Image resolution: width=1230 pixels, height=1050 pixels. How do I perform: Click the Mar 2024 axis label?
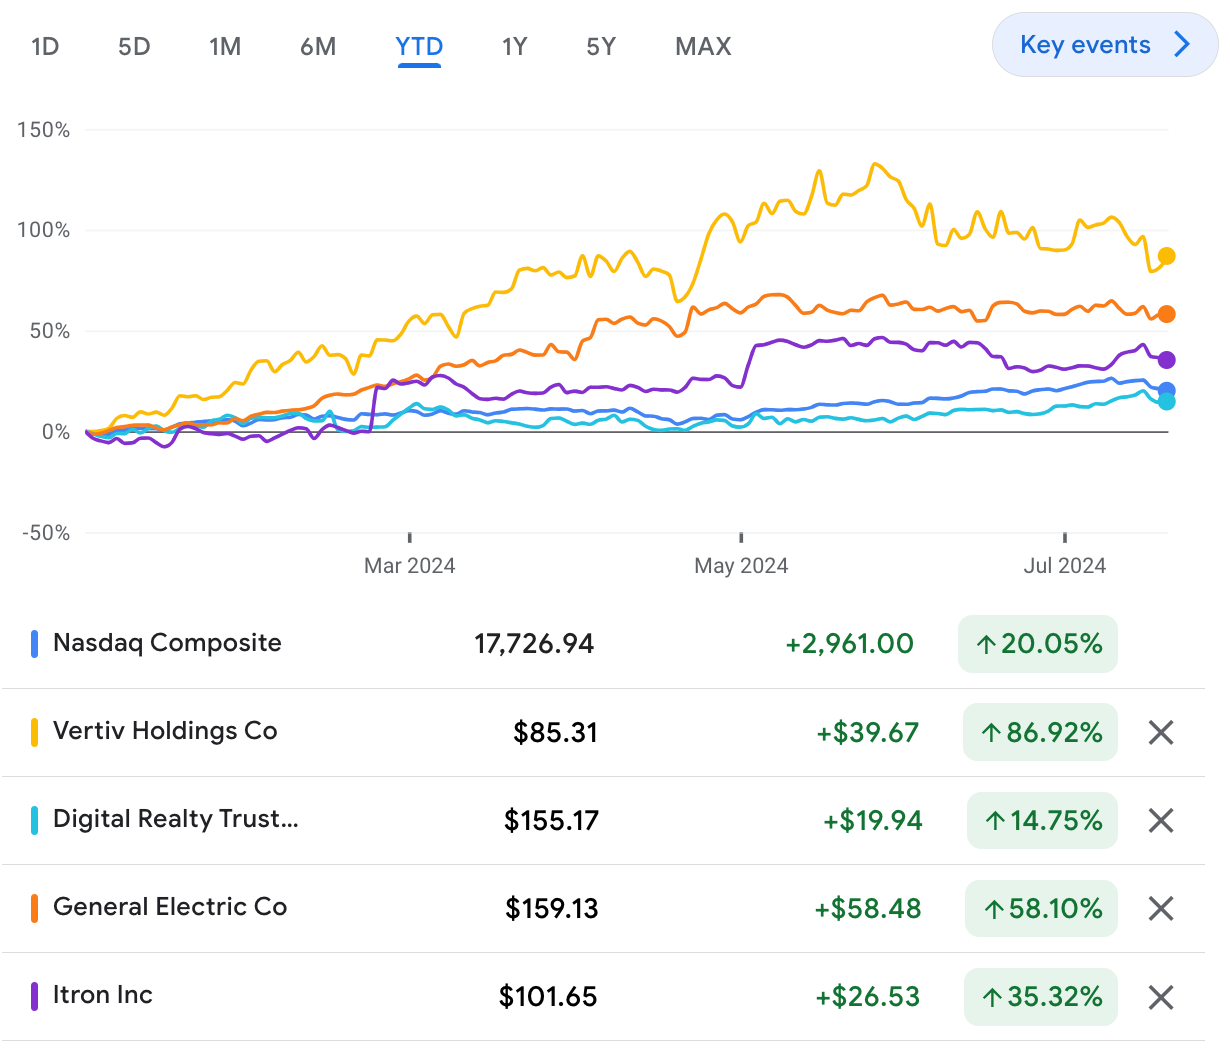pos(410,566)
